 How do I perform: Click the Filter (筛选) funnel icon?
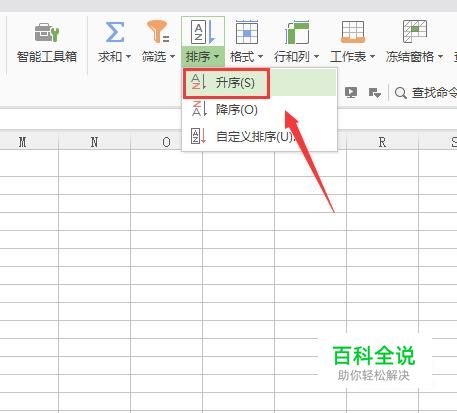(158, 32)
